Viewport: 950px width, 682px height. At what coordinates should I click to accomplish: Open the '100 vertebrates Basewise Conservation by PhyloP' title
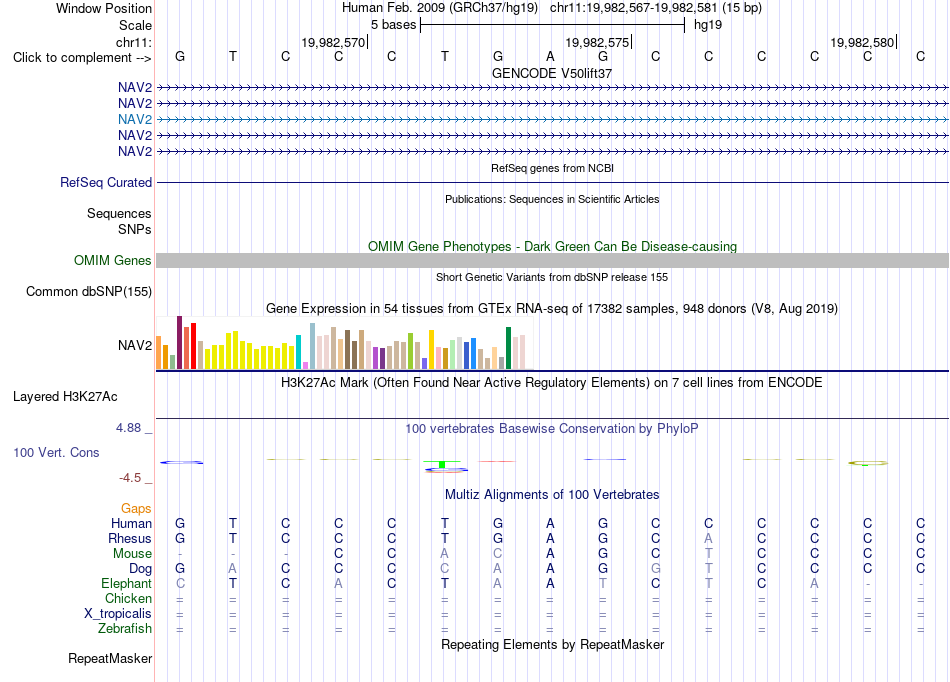click(552, 429)
